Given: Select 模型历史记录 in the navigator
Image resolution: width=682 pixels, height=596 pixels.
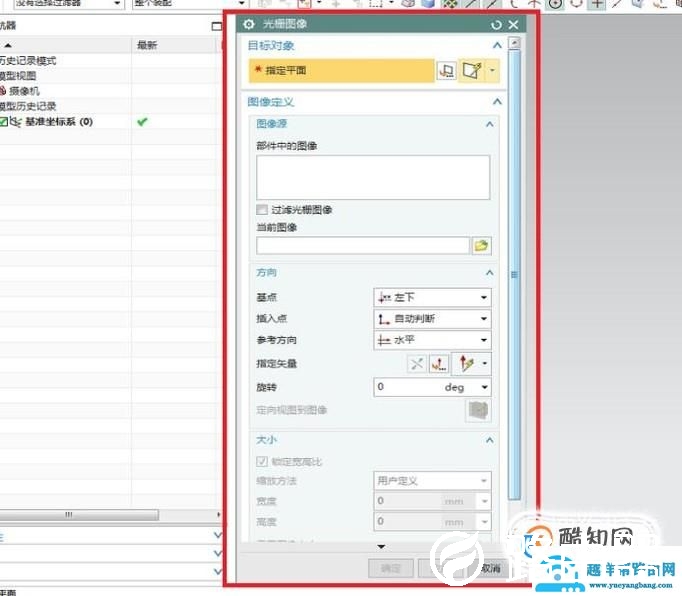Looking at the screenshot, I should 28,106.
